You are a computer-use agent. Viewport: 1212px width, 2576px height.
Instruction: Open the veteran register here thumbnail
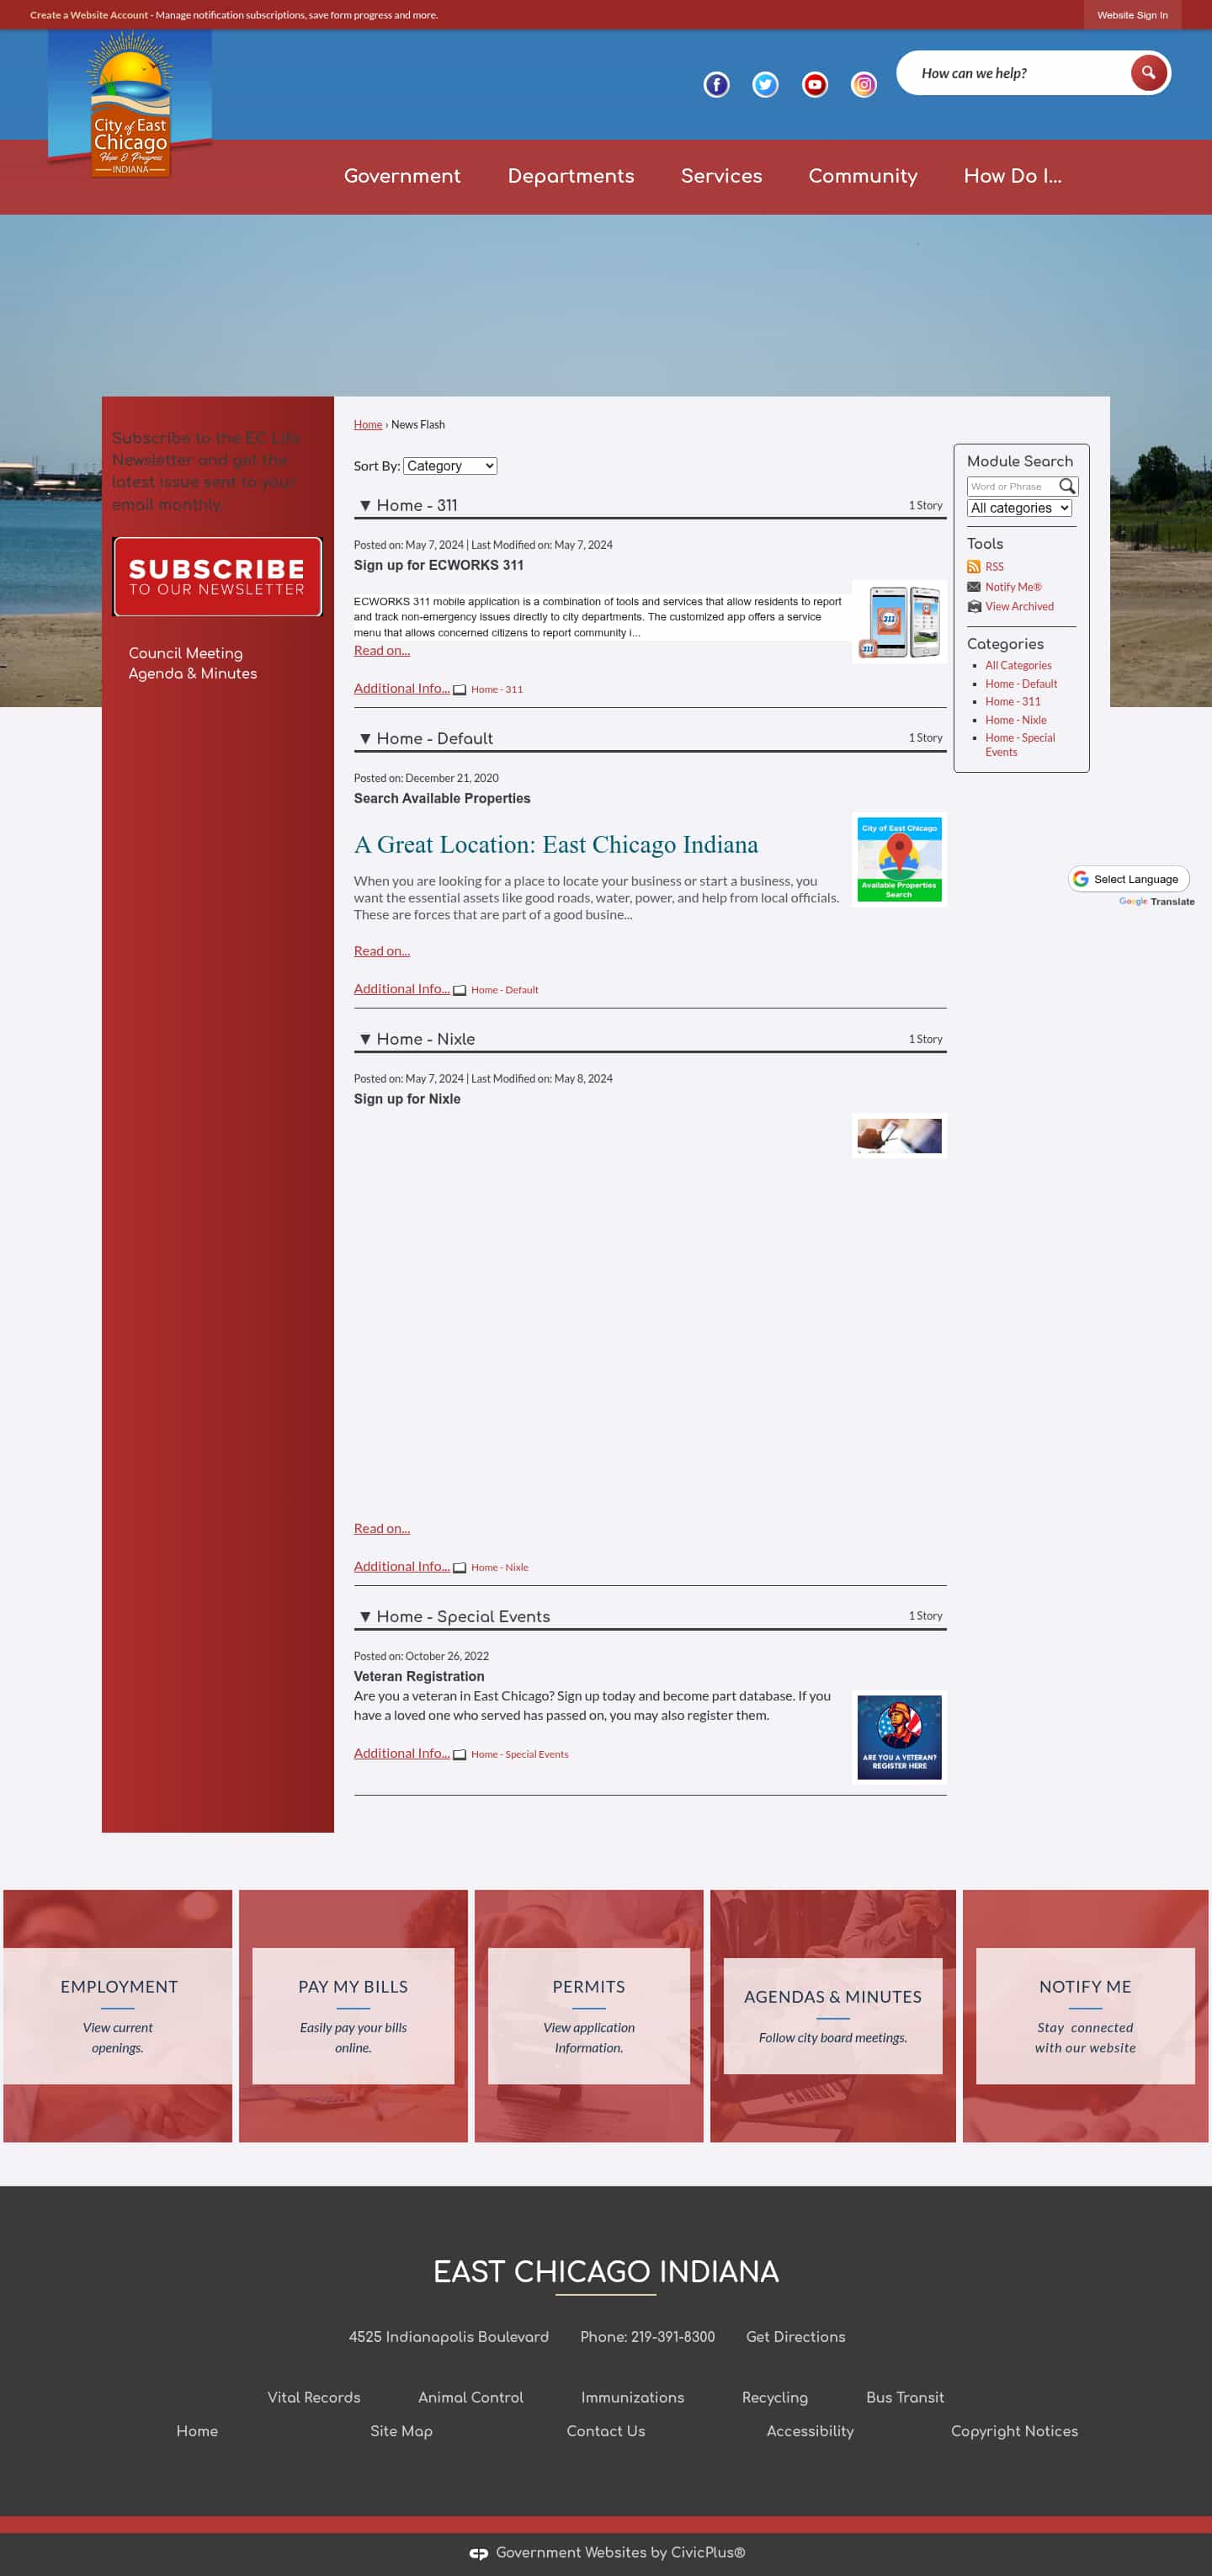(x=899, y=1738)
